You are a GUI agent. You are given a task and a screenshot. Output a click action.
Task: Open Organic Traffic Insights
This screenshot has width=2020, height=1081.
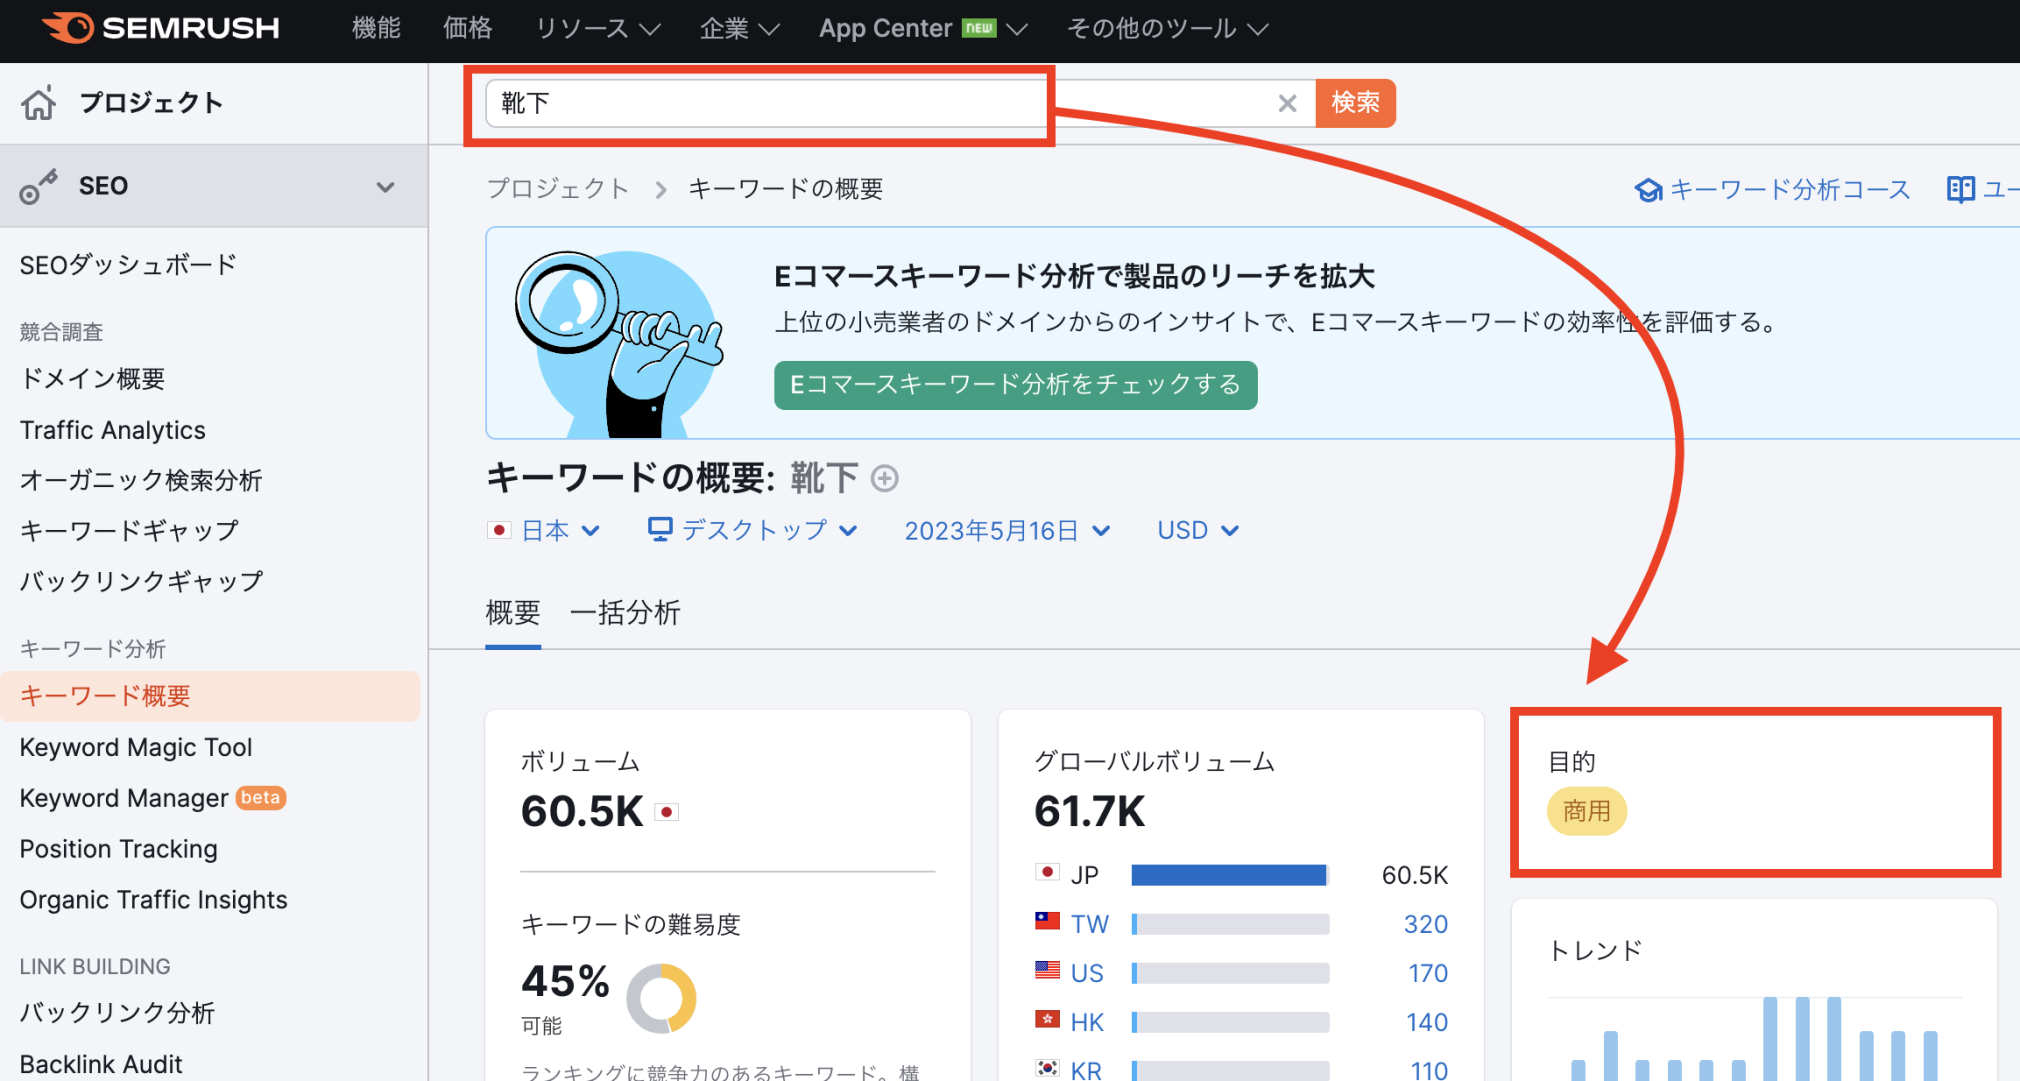pyautogui.click(x=154, y=900)
